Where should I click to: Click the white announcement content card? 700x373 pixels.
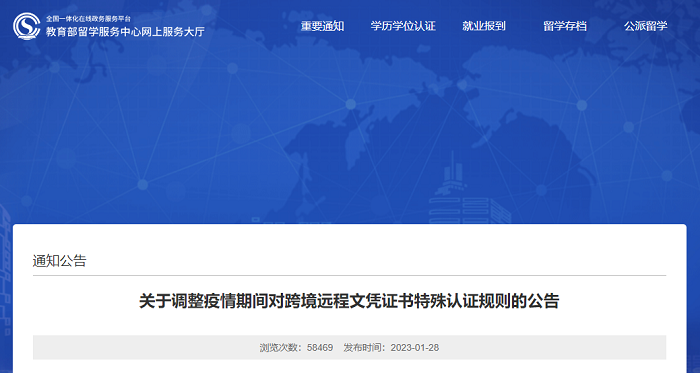(350, 298)
